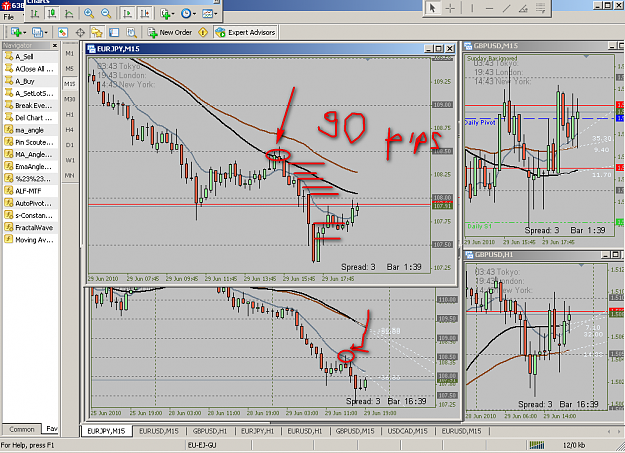Switch timeframe to W1
Image resolution: width=625 pixels, height=453 pixels.
pyautogui.click(x=70, y=160)
